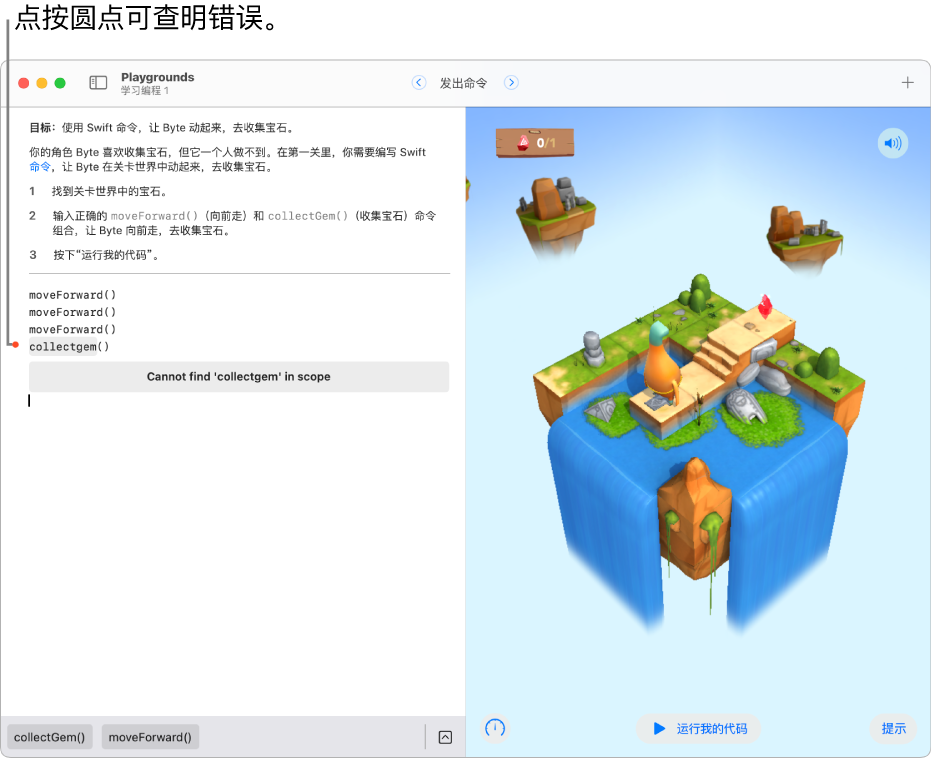Click step 3 text 按下"运行我的代码"
Viewport: 931px width, 761px height.
106,255
